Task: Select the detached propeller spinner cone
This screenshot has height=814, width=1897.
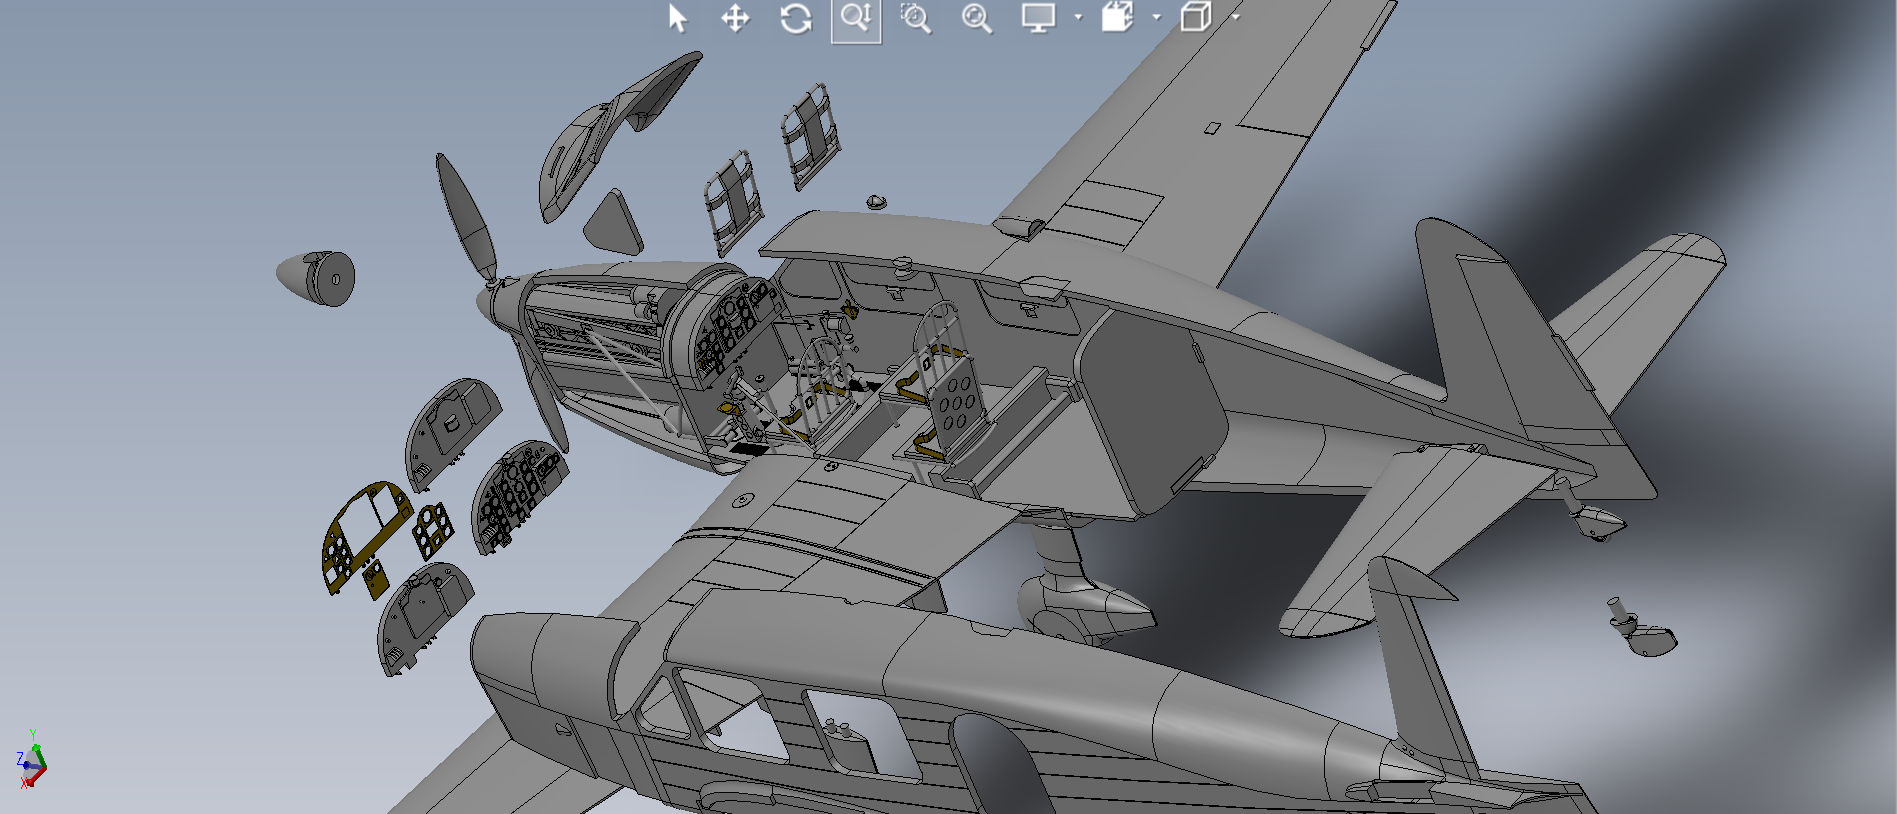Action: click(x=316, y=278)
